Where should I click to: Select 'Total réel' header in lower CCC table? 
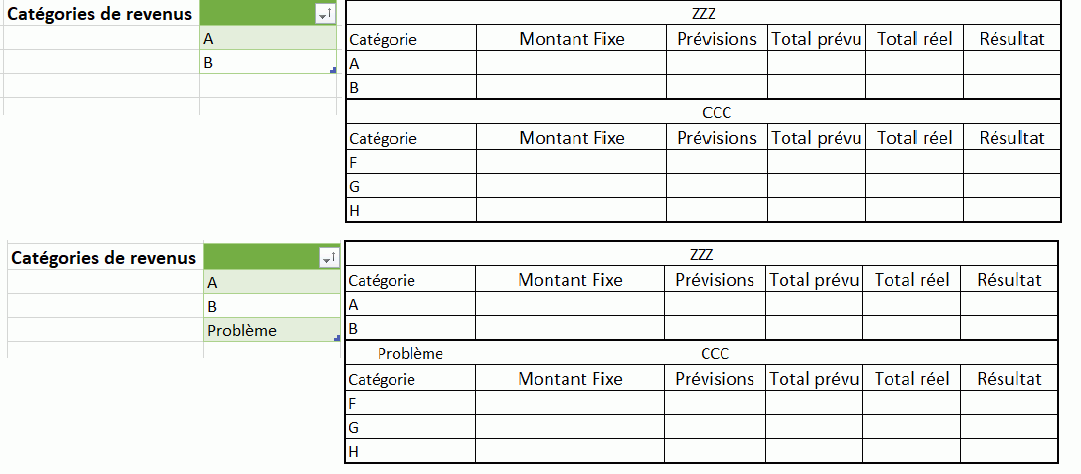(912, 378)
